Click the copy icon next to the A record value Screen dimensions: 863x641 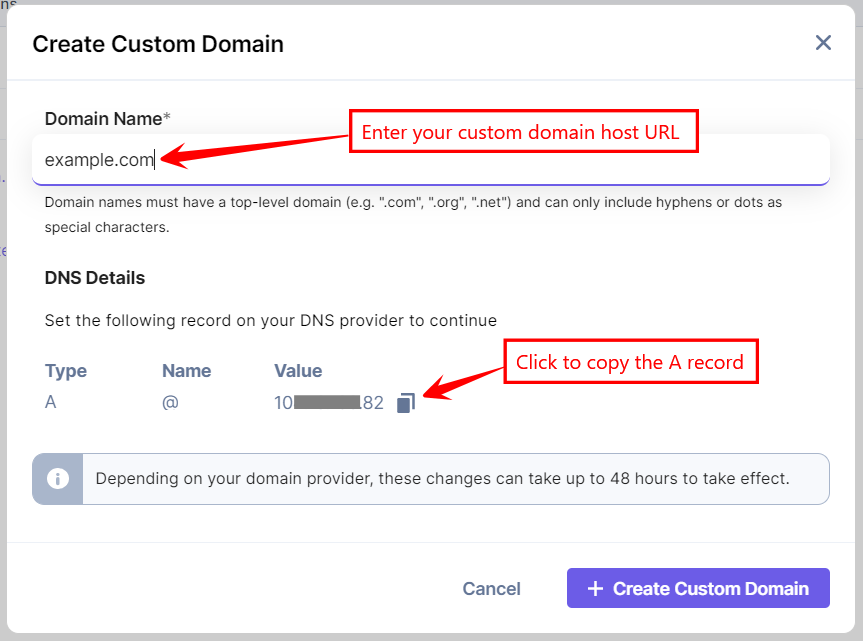[406, 402]
